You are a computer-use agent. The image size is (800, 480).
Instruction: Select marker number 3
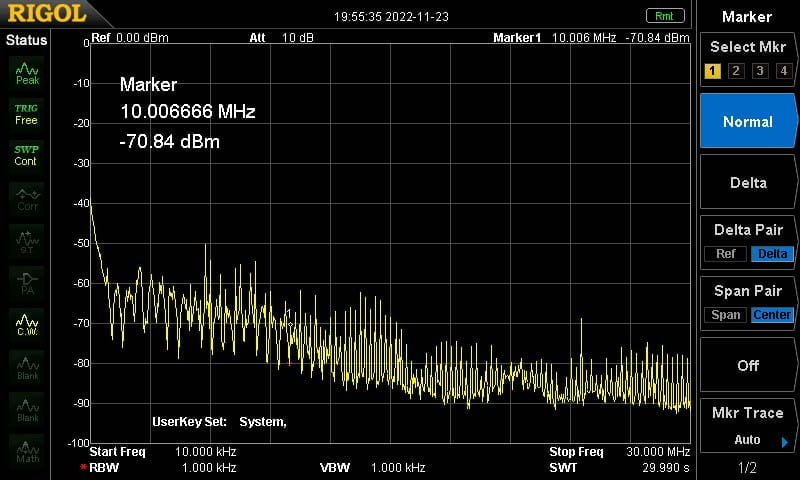(760, 70)
